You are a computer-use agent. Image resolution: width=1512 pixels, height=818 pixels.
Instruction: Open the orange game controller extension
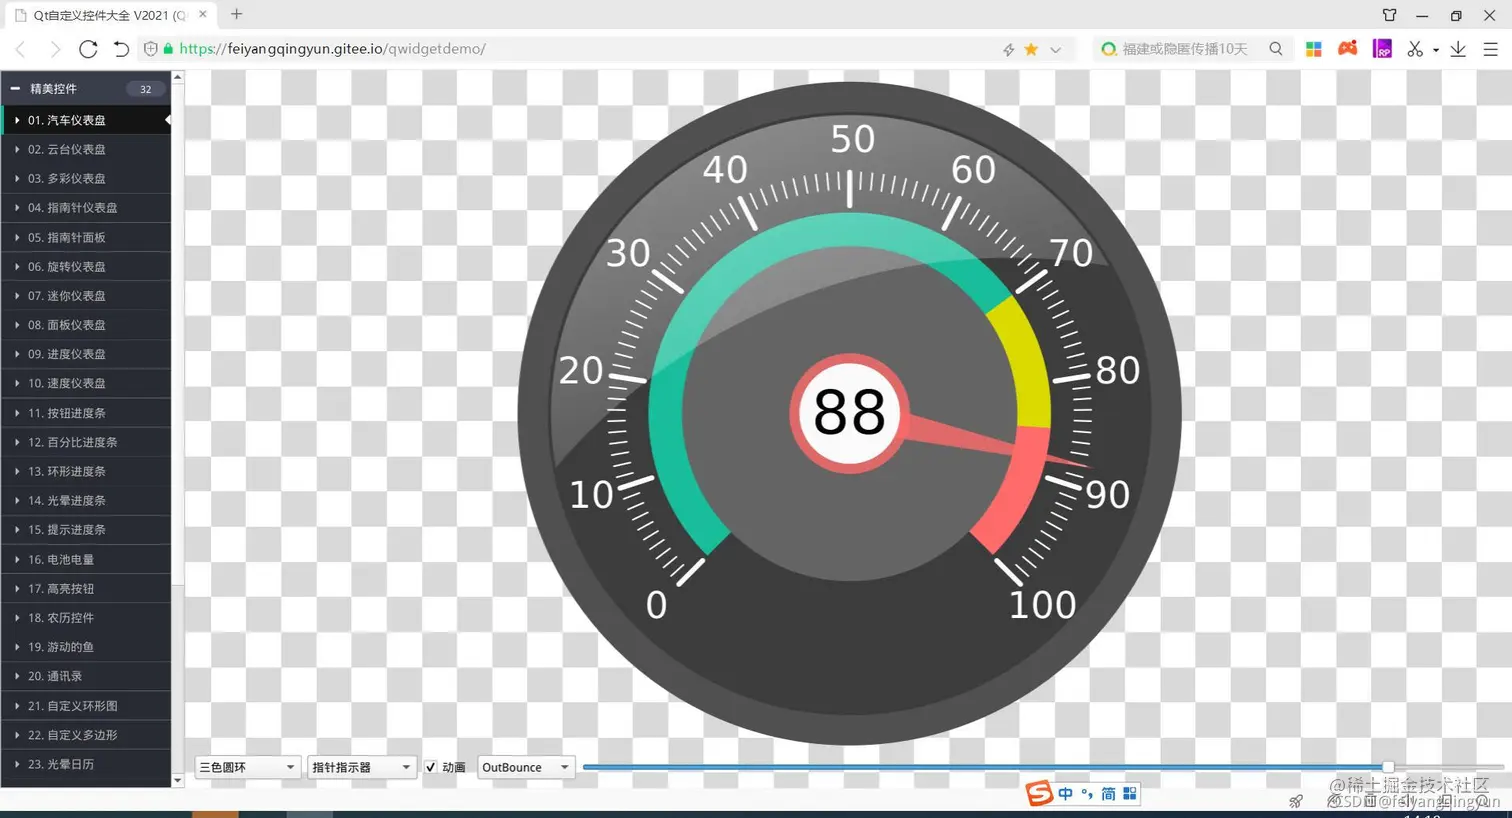pyautogui.click(x=1348, y=48)
